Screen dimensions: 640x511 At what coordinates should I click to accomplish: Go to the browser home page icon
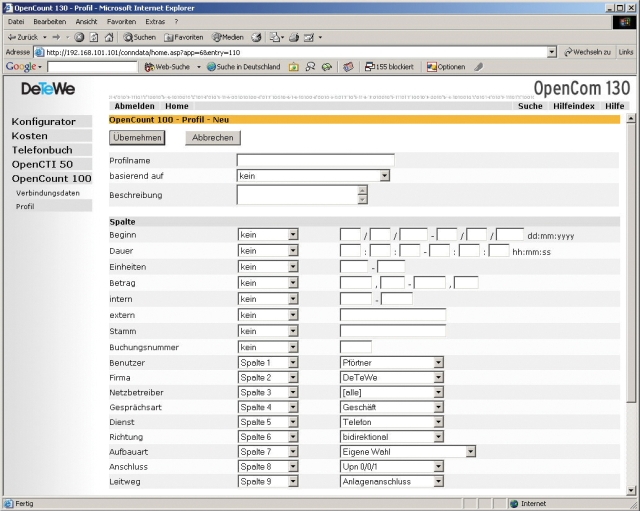109,38
